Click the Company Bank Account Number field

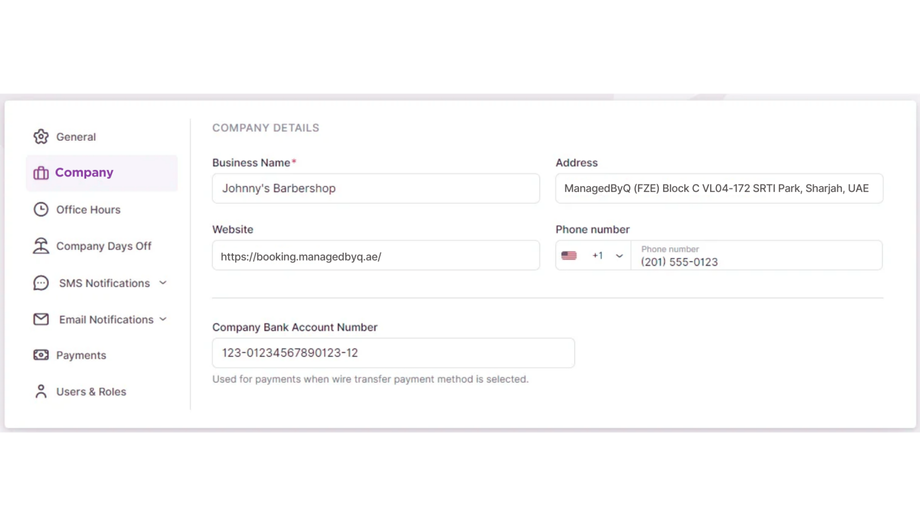tap(392, 353)
